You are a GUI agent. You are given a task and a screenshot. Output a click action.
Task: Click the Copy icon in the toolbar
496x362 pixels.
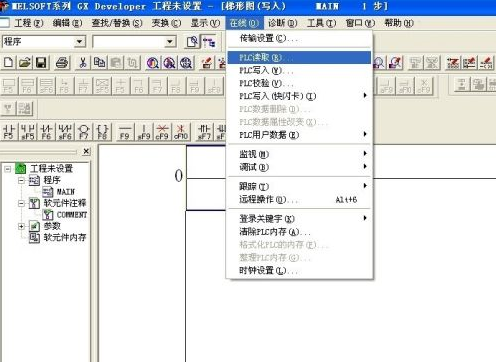coord(99,62)
